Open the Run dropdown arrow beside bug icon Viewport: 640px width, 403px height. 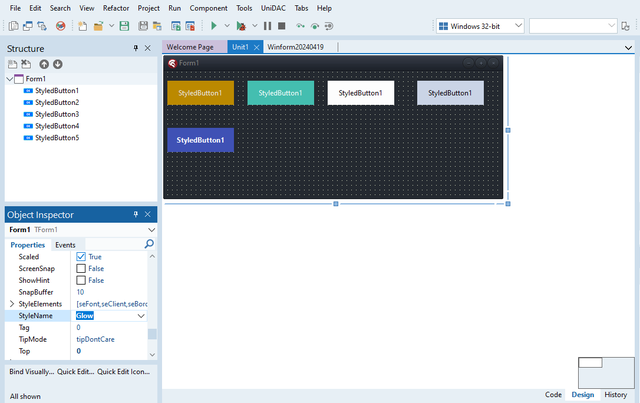coord(255,26)
